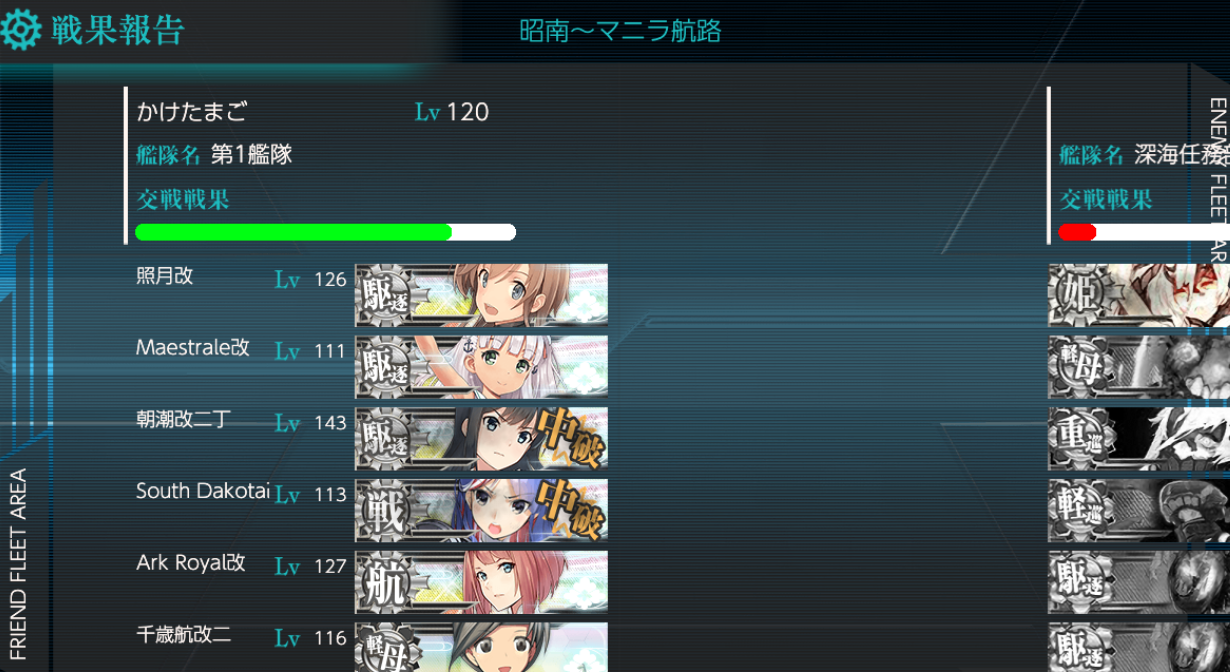
Task: Click the 駆逐 badge next to Maestrale改
Action: coord(383,367)
